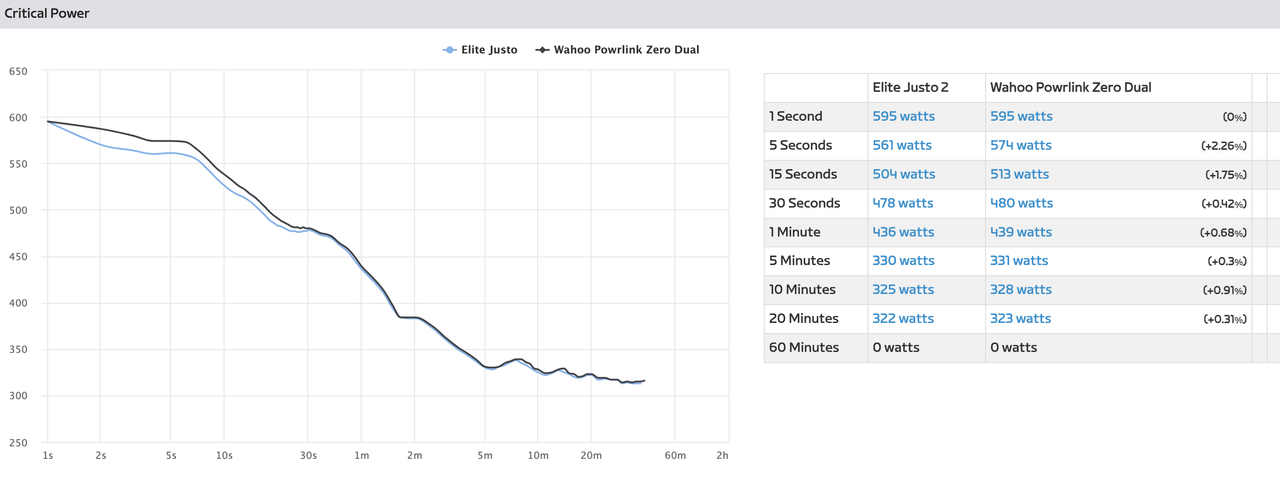Toggle Wahoo Powrlink Zero Dual legend series
This screenshot has width=1280, height=482.
618,50
